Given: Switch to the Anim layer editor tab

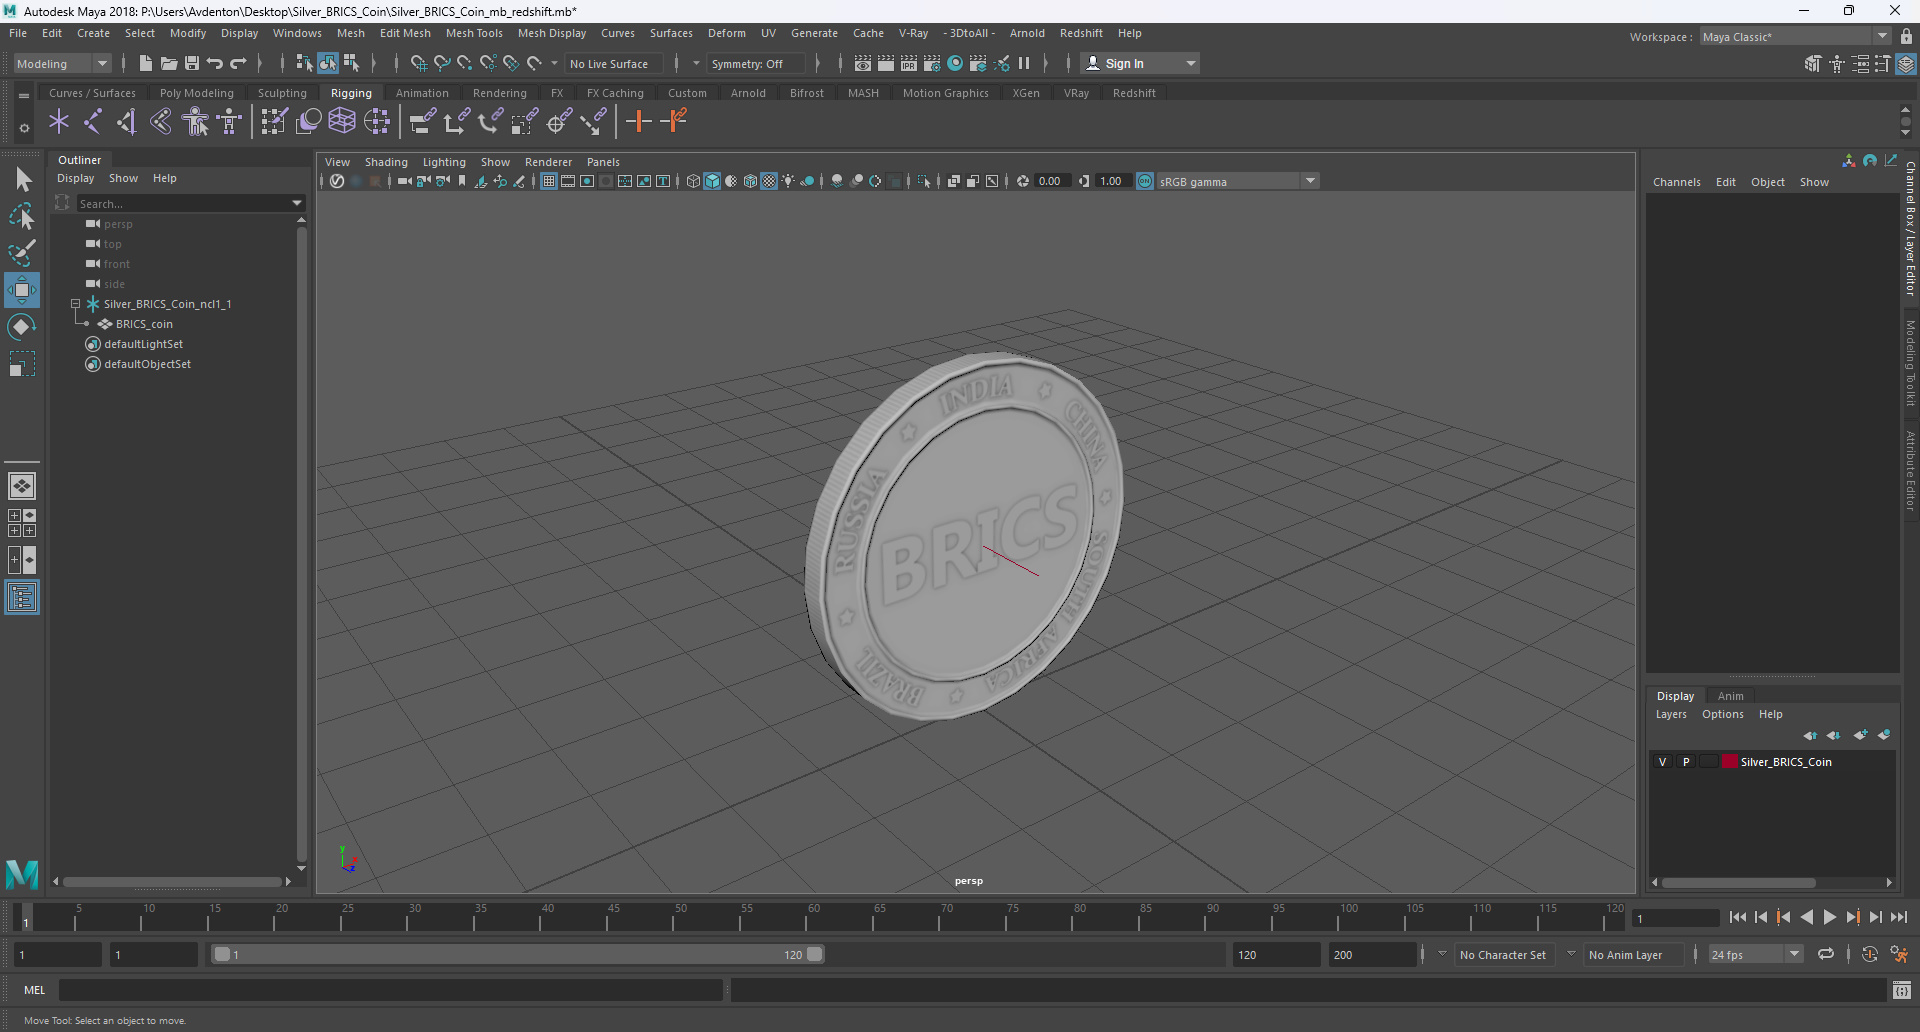Looking at the screenshot, I should click(x=1730, y=696).
